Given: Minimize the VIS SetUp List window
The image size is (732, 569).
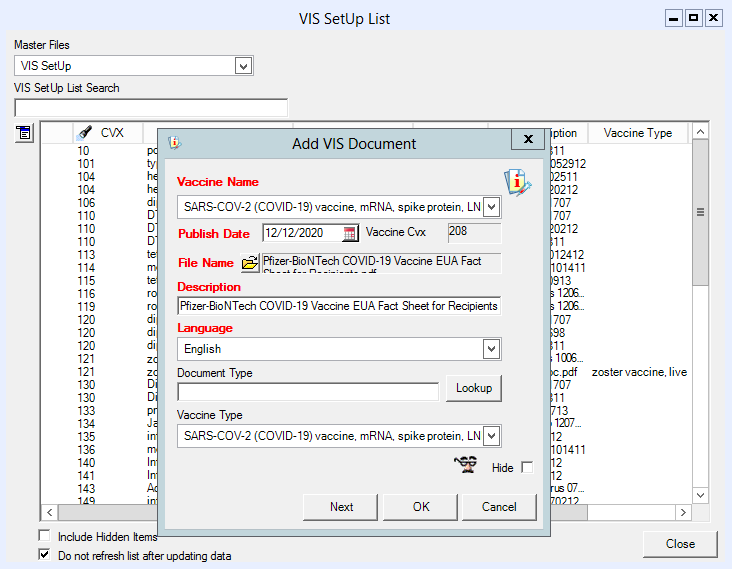Looking at the screenshot, I should click(674, 18).
